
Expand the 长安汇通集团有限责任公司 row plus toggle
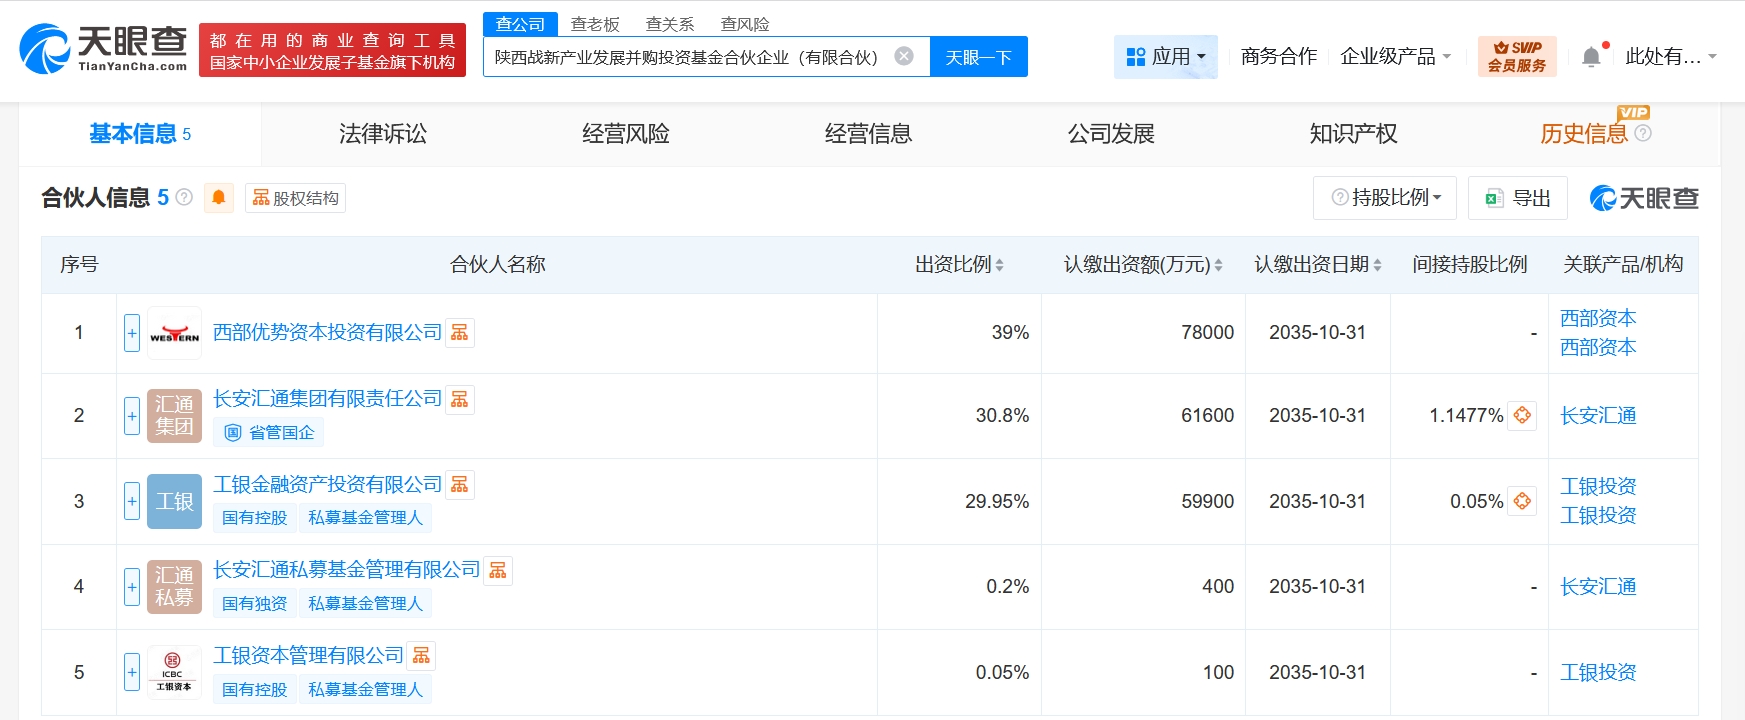[x=132, y=415]
